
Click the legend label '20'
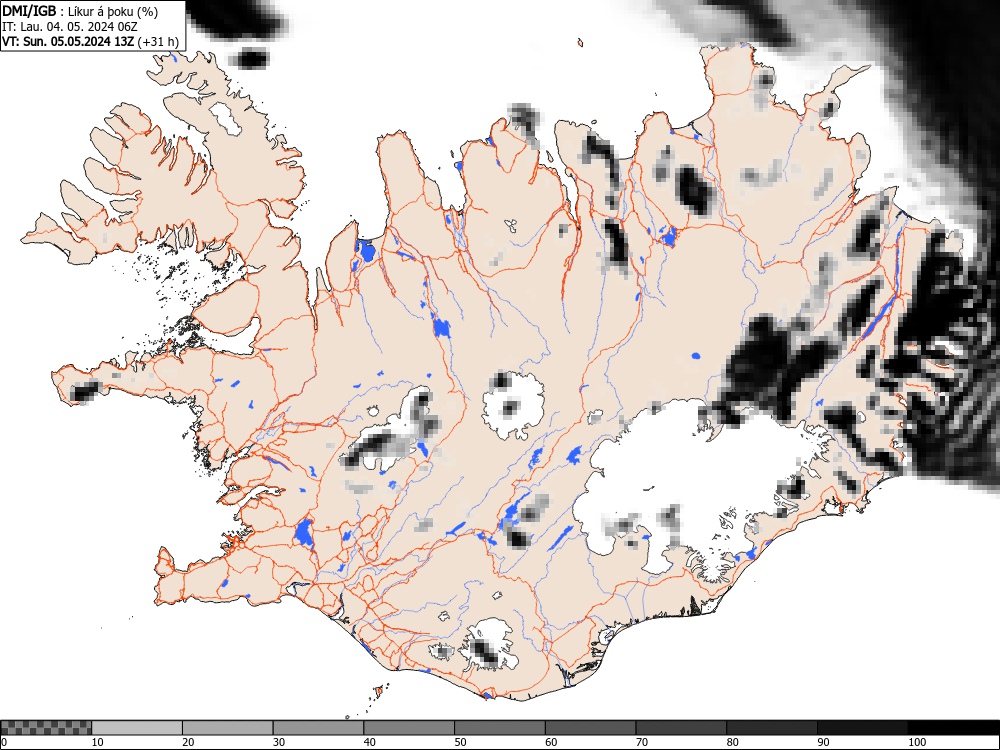point(188,742)
